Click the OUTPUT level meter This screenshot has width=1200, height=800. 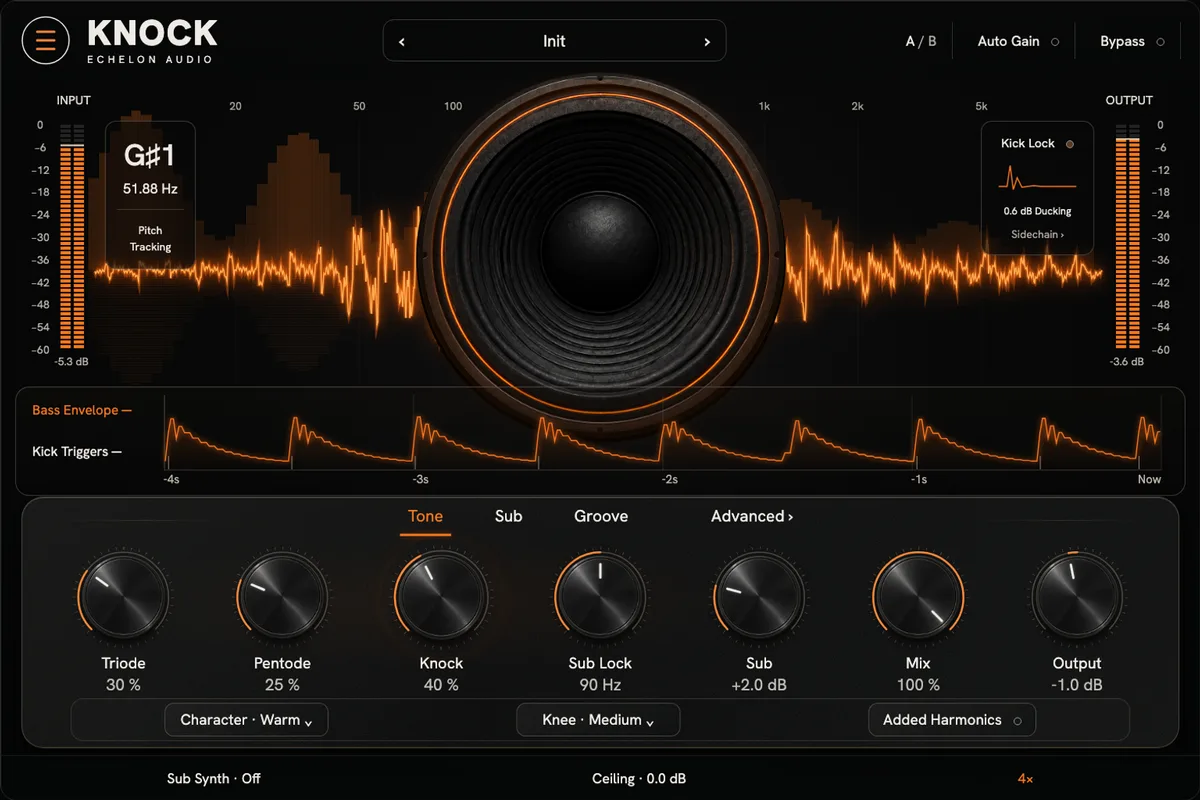pyautogui.click(x=1127, y=235)
